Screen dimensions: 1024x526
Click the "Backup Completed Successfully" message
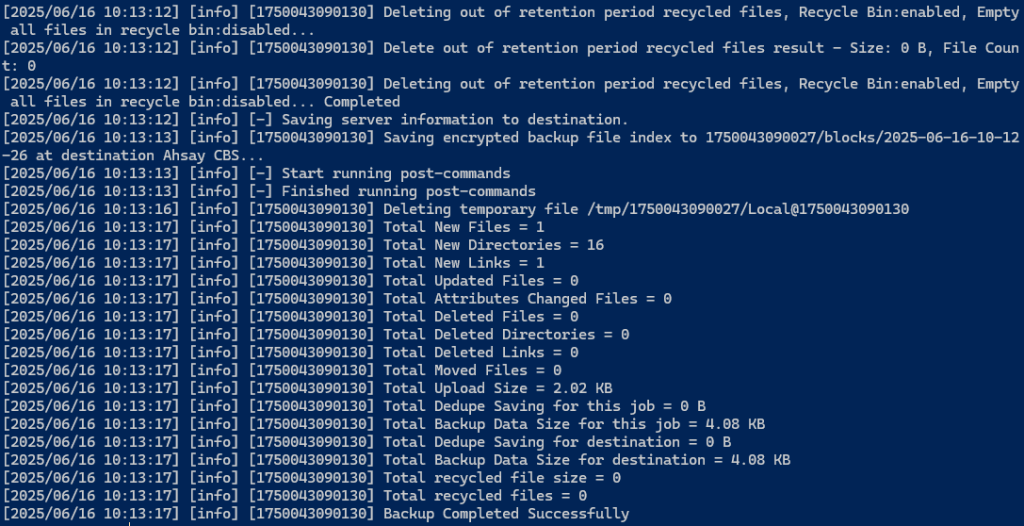pyautogui.click(x=506, y=514)
